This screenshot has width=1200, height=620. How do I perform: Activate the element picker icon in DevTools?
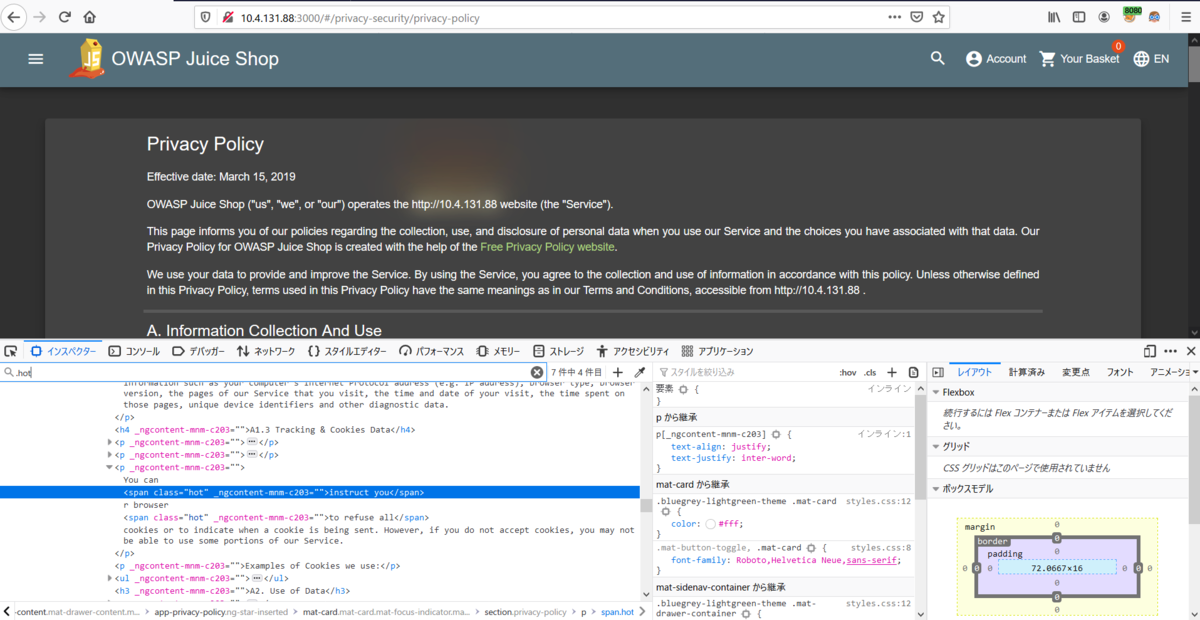(11, 351)
